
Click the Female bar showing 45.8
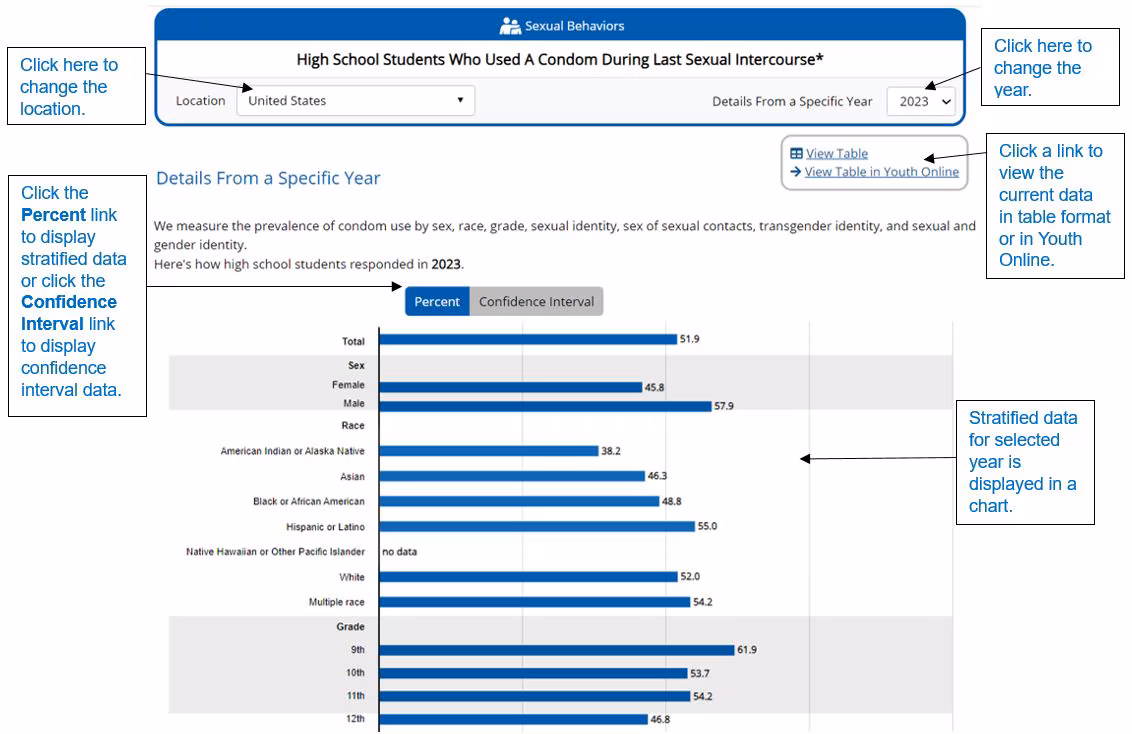point(510,385)
